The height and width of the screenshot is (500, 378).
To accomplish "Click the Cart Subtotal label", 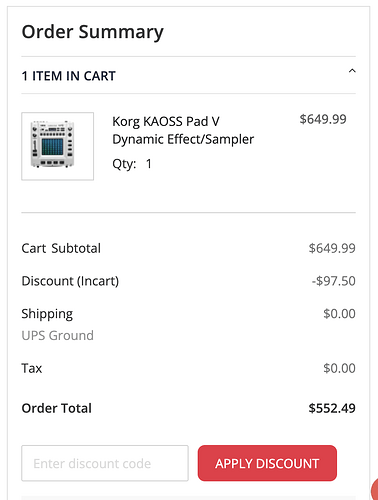I will click(61, 248).
